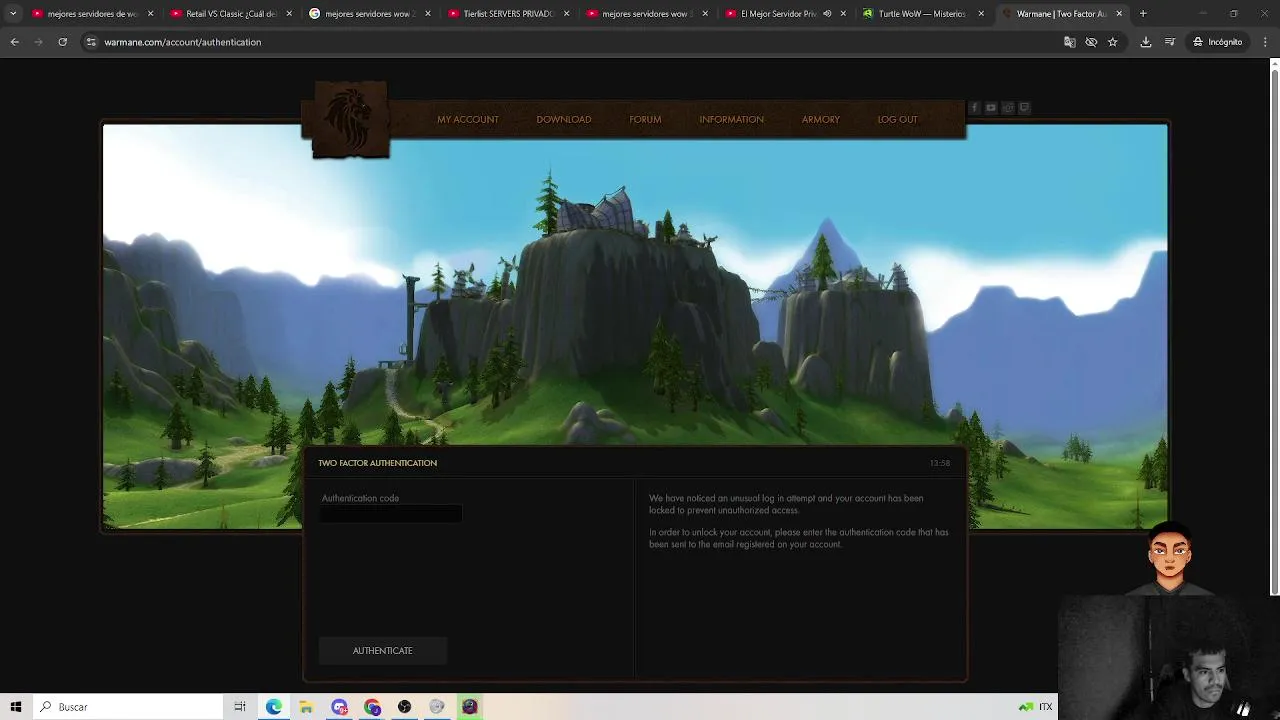Open Task View on taskbar
Viewport: 1280px width, 720px height.
[x=240, y=707]
